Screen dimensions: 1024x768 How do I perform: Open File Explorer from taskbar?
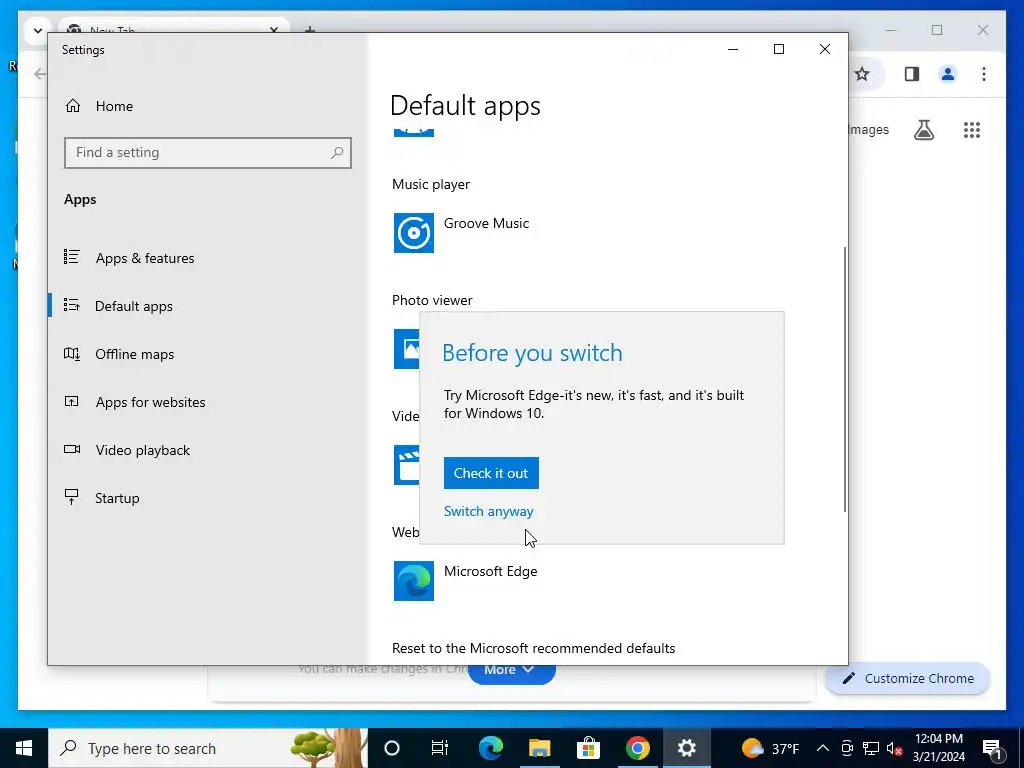[539, 748]
